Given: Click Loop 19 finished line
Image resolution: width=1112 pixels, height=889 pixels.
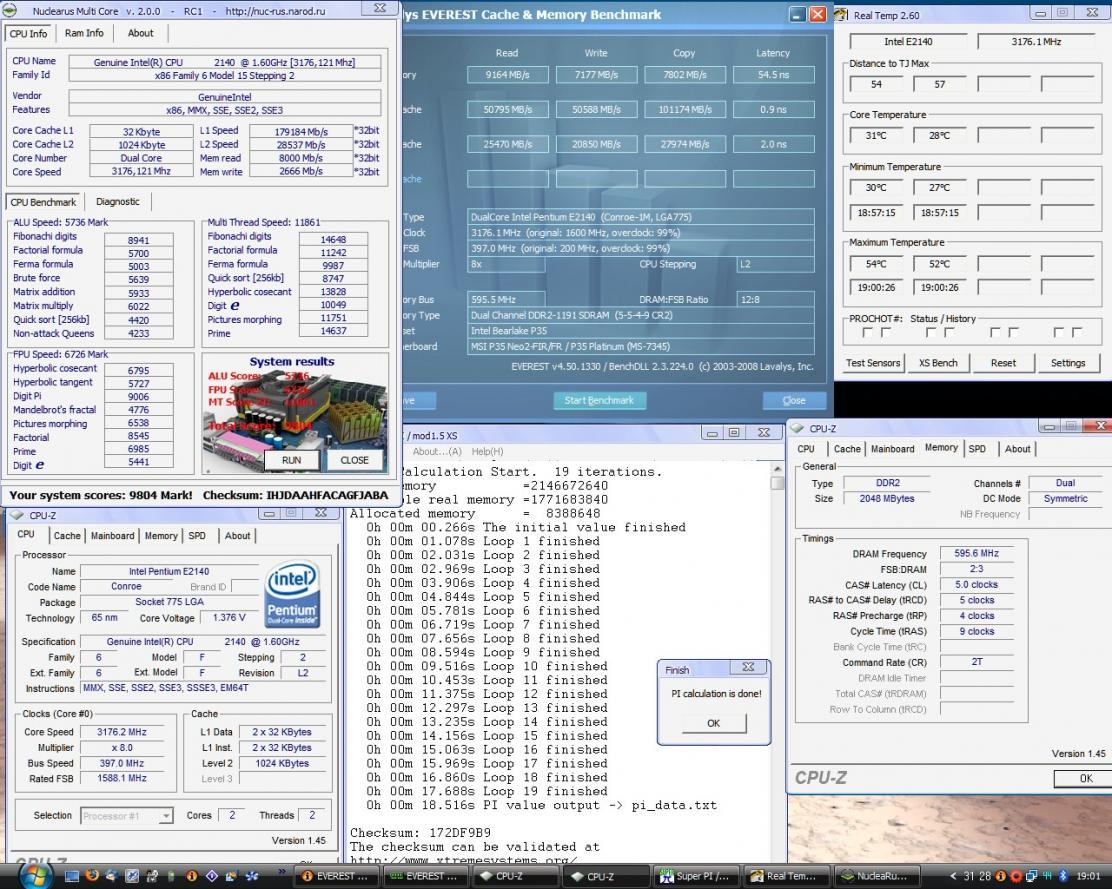Looking at the screenshot, I should 486,791.
